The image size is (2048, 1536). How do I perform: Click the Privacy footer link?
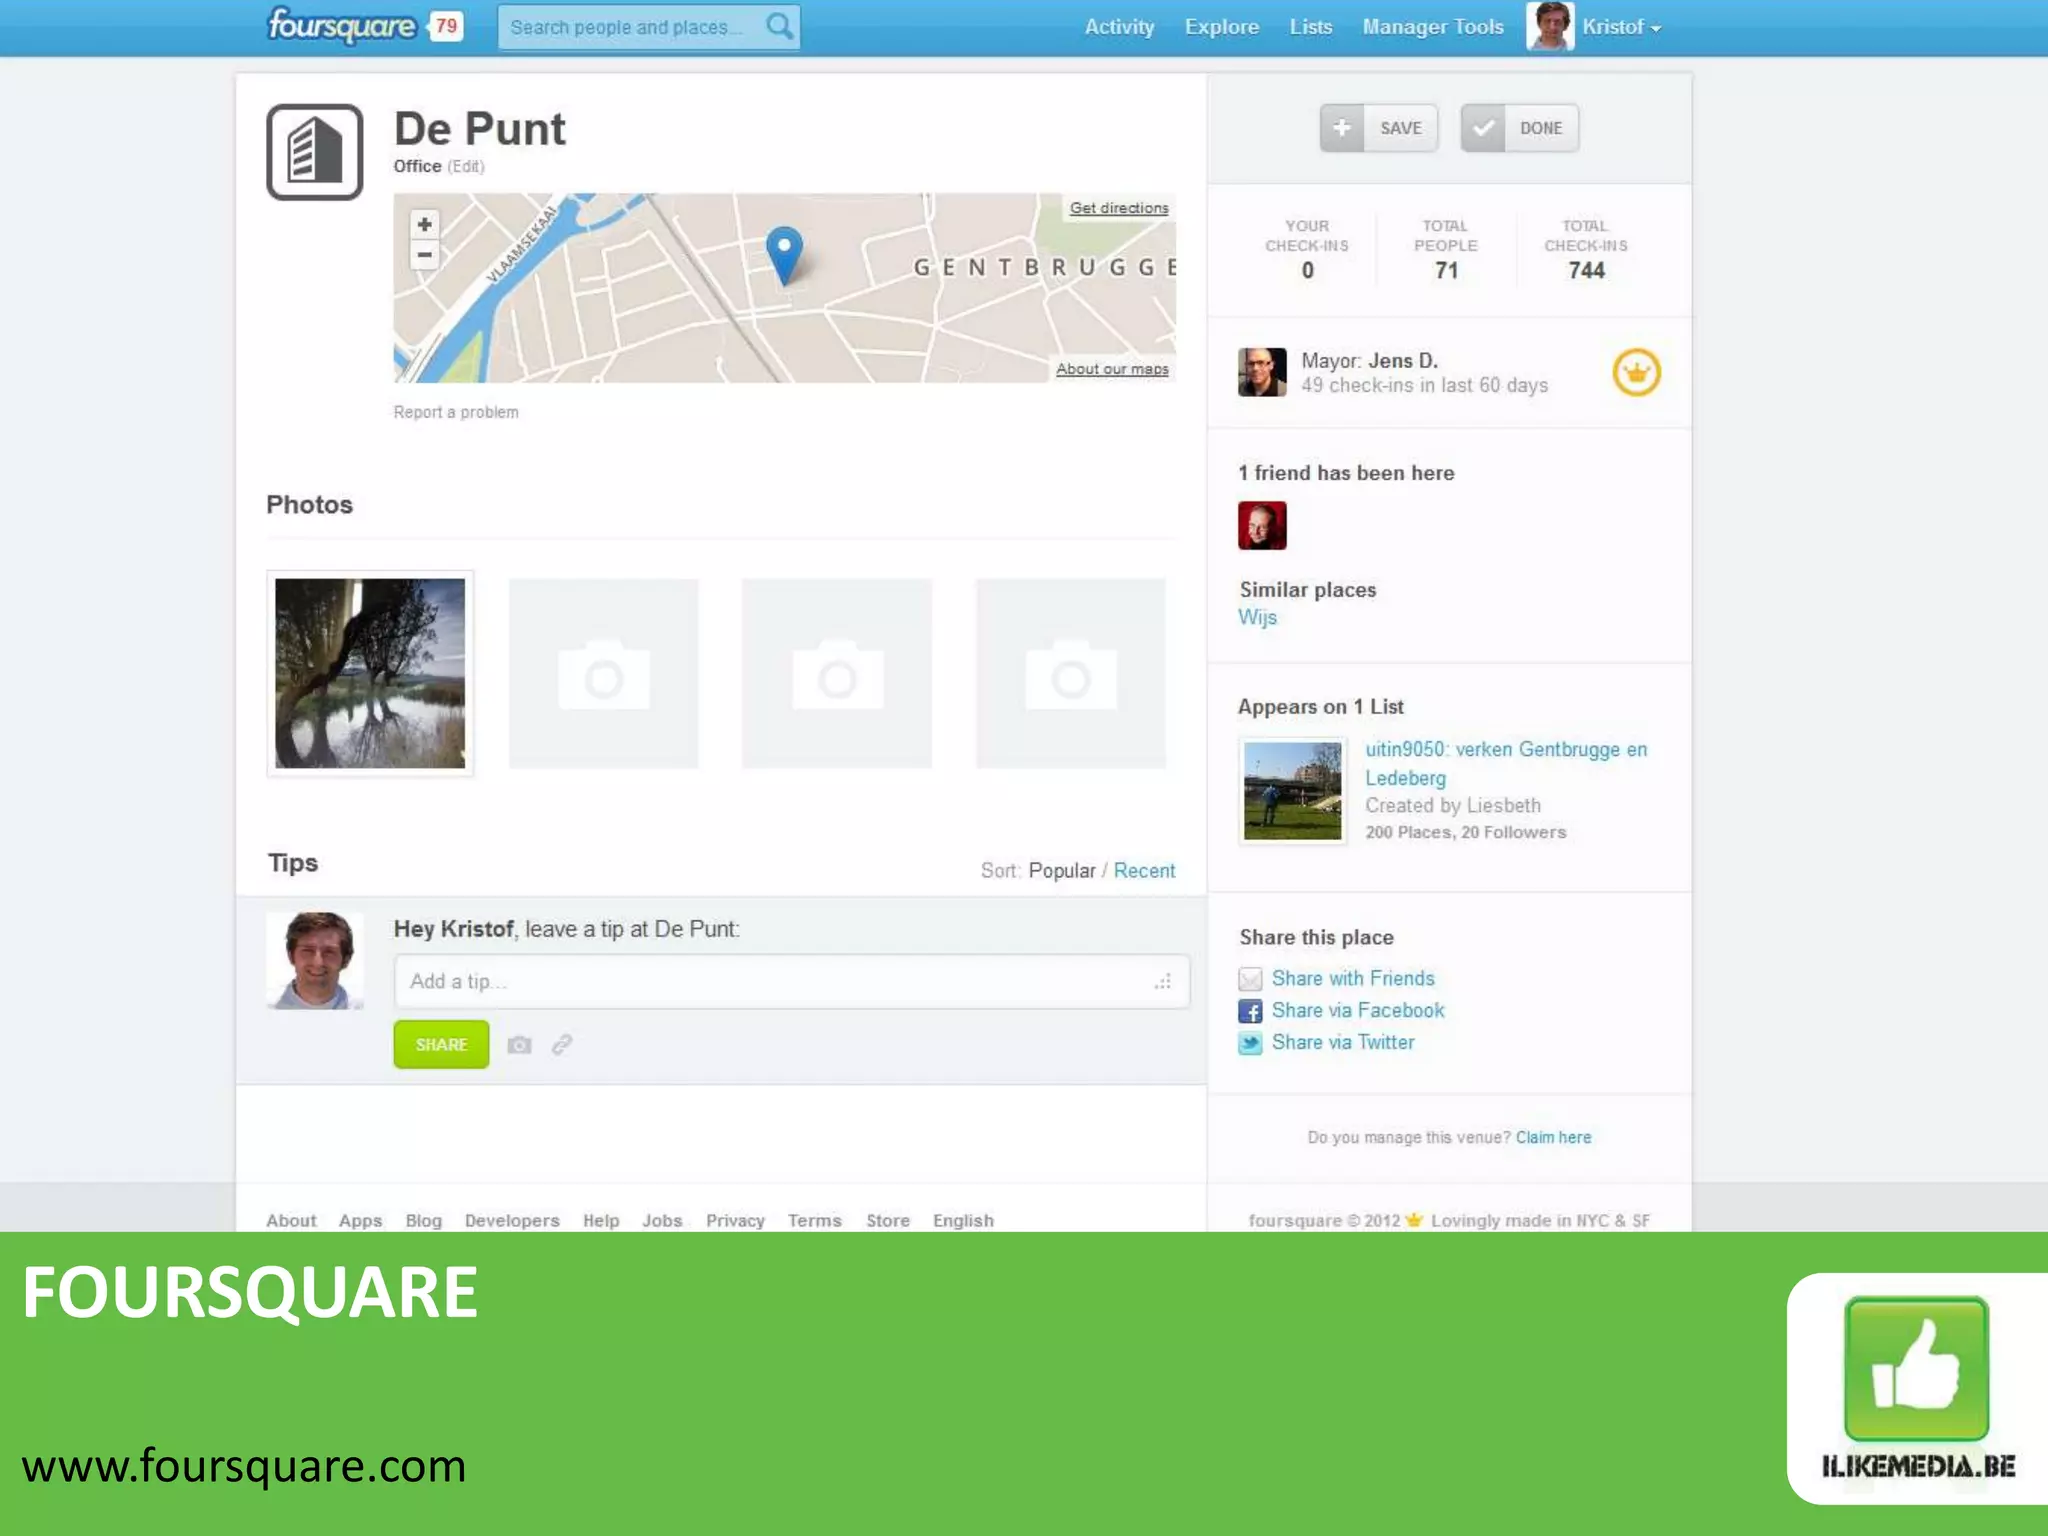[735, 1220]
